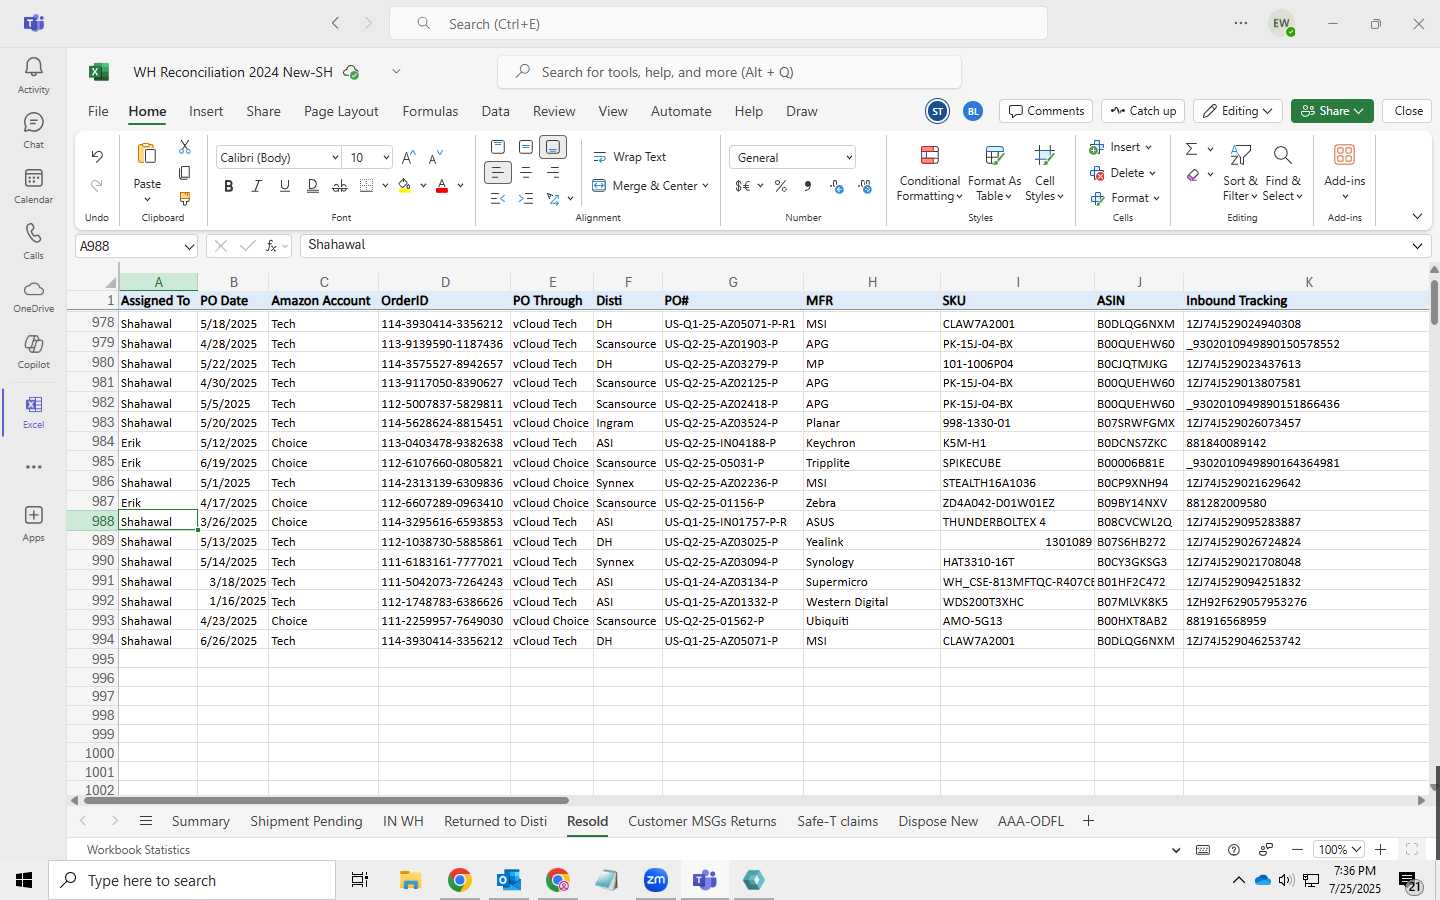Image resolution: width=1440 pixels, height=900 pixels.
Task: Click the Cut scissors icon
Action: (x=185, y=147)
